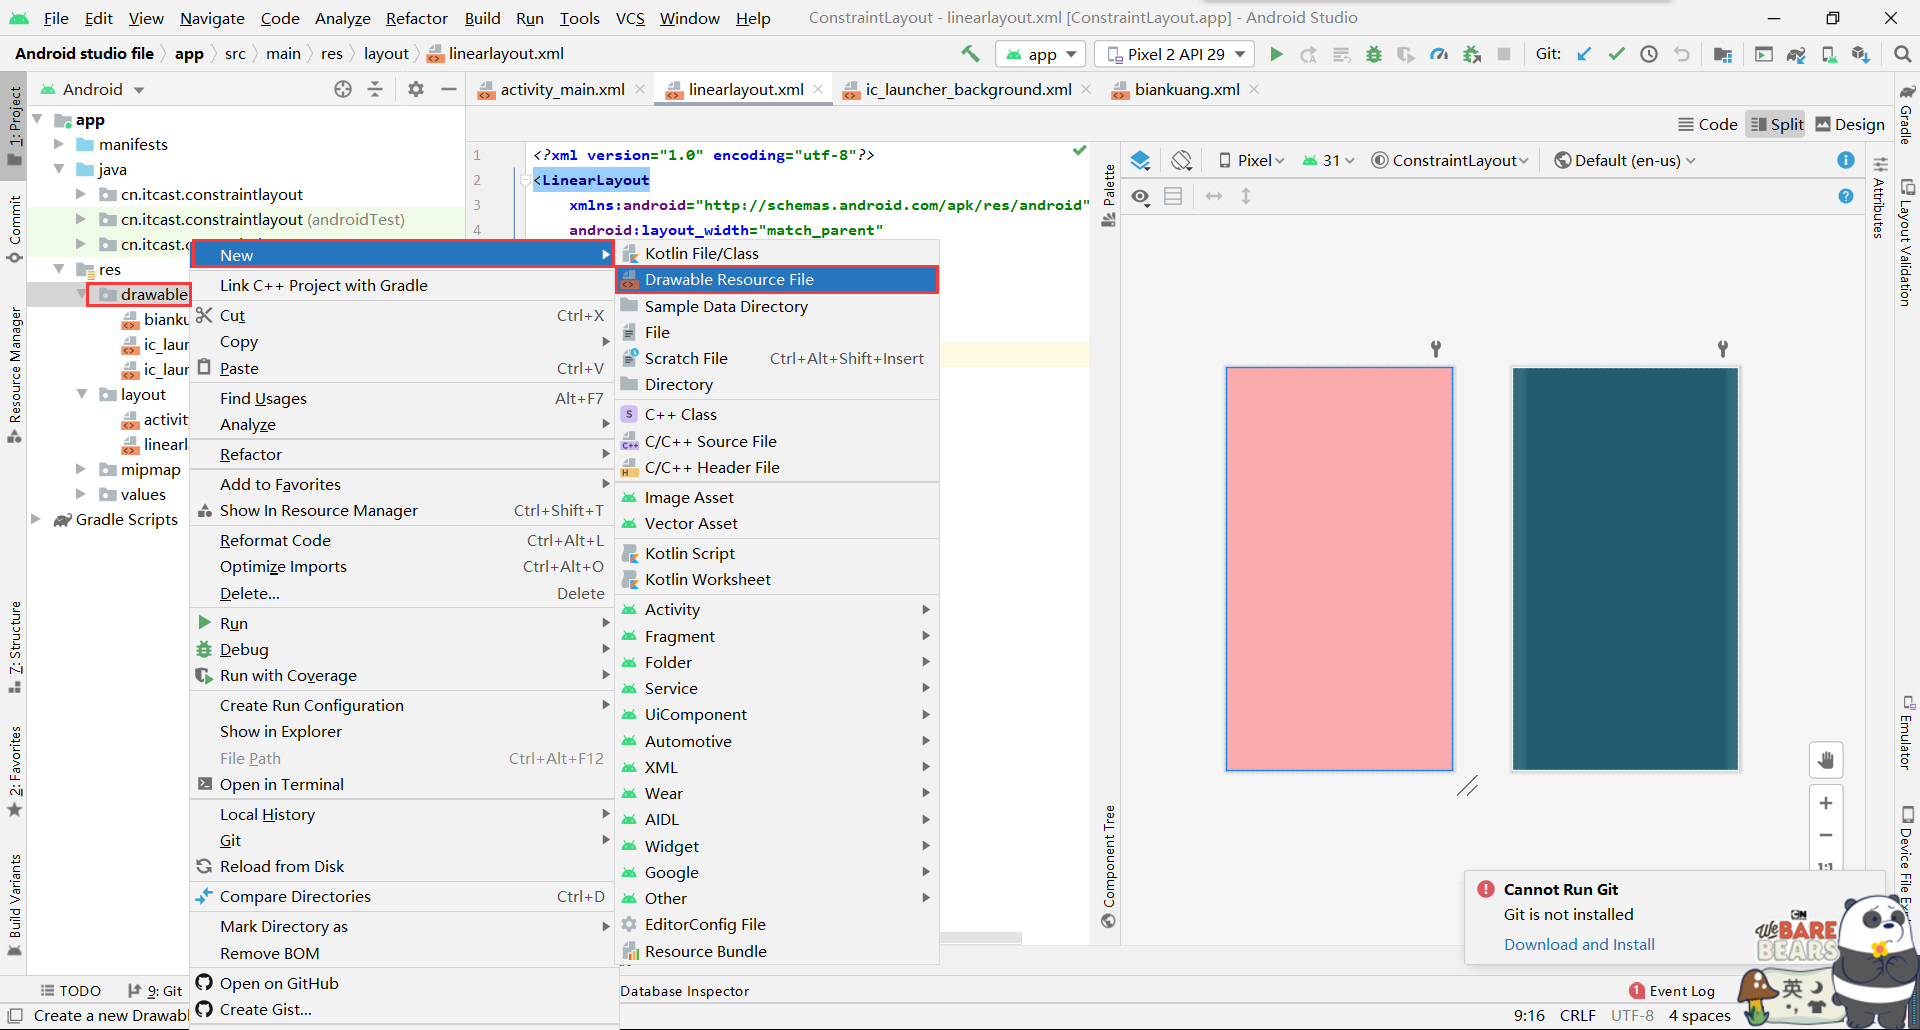Click the zoom-in control on design surface
This screenshot has height=1030, width=1920.
(1826, 802)
